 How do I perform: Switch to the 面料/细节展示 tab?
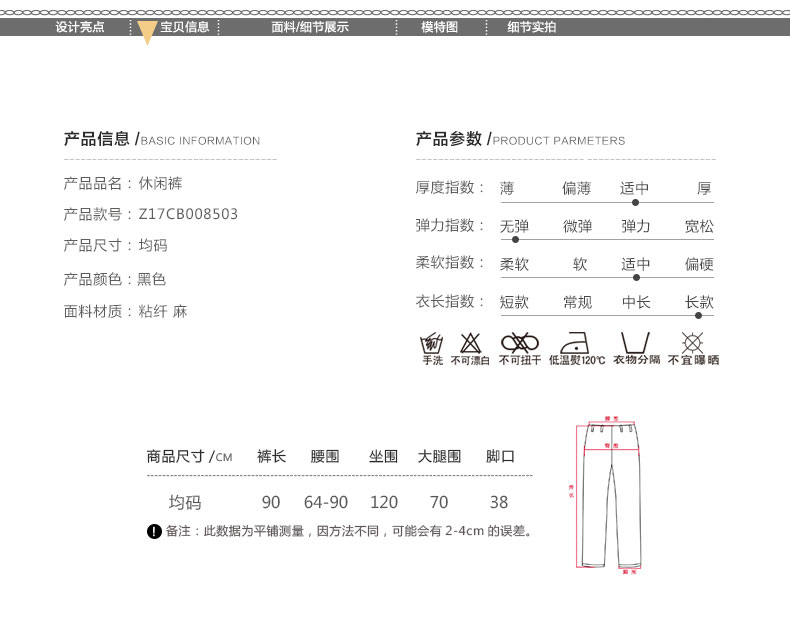point(310,27)
